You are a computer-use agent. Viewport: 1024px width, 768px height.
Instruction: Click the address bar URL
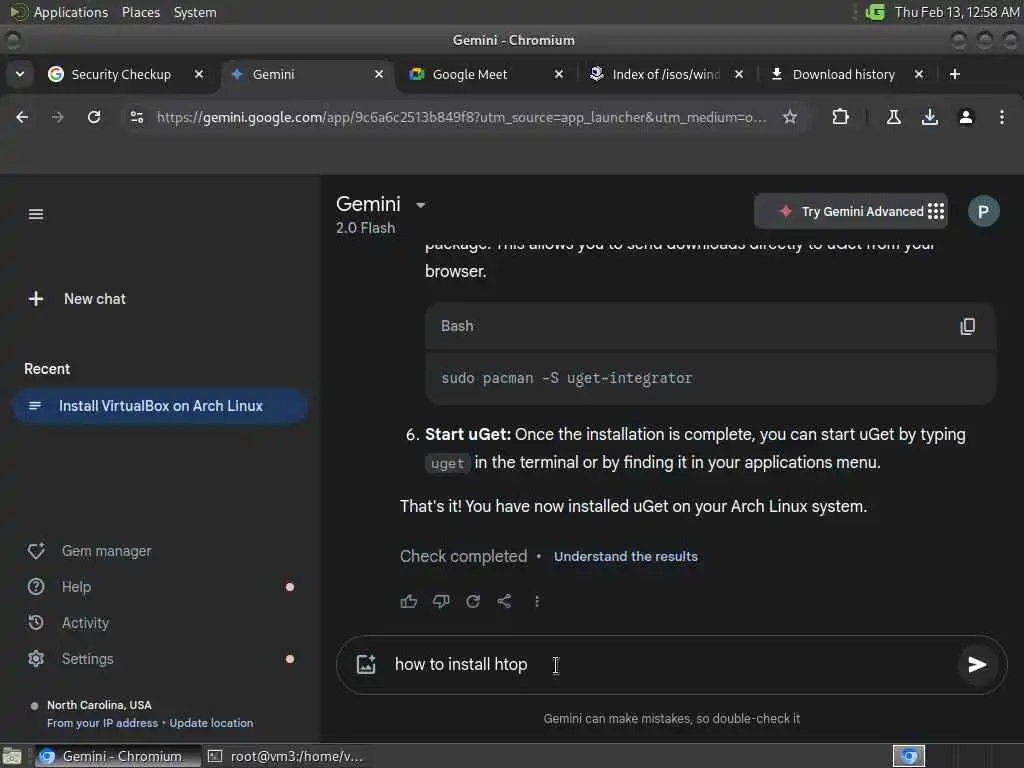(461, 117)
